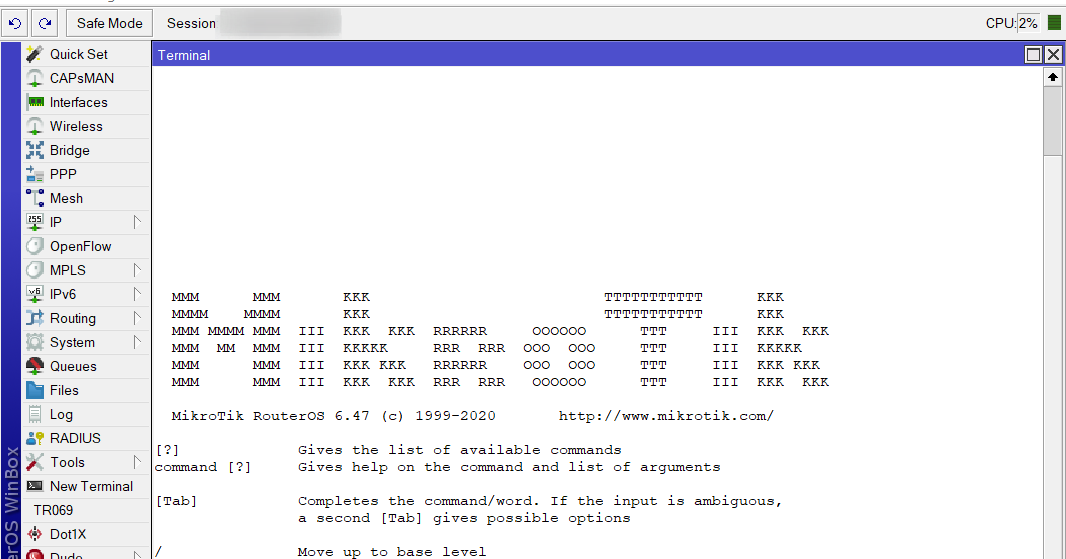Viewport: 1066px width, 559px height.
Task: Click the Terminal scroll up arrow
Action: coord(1053,77)
